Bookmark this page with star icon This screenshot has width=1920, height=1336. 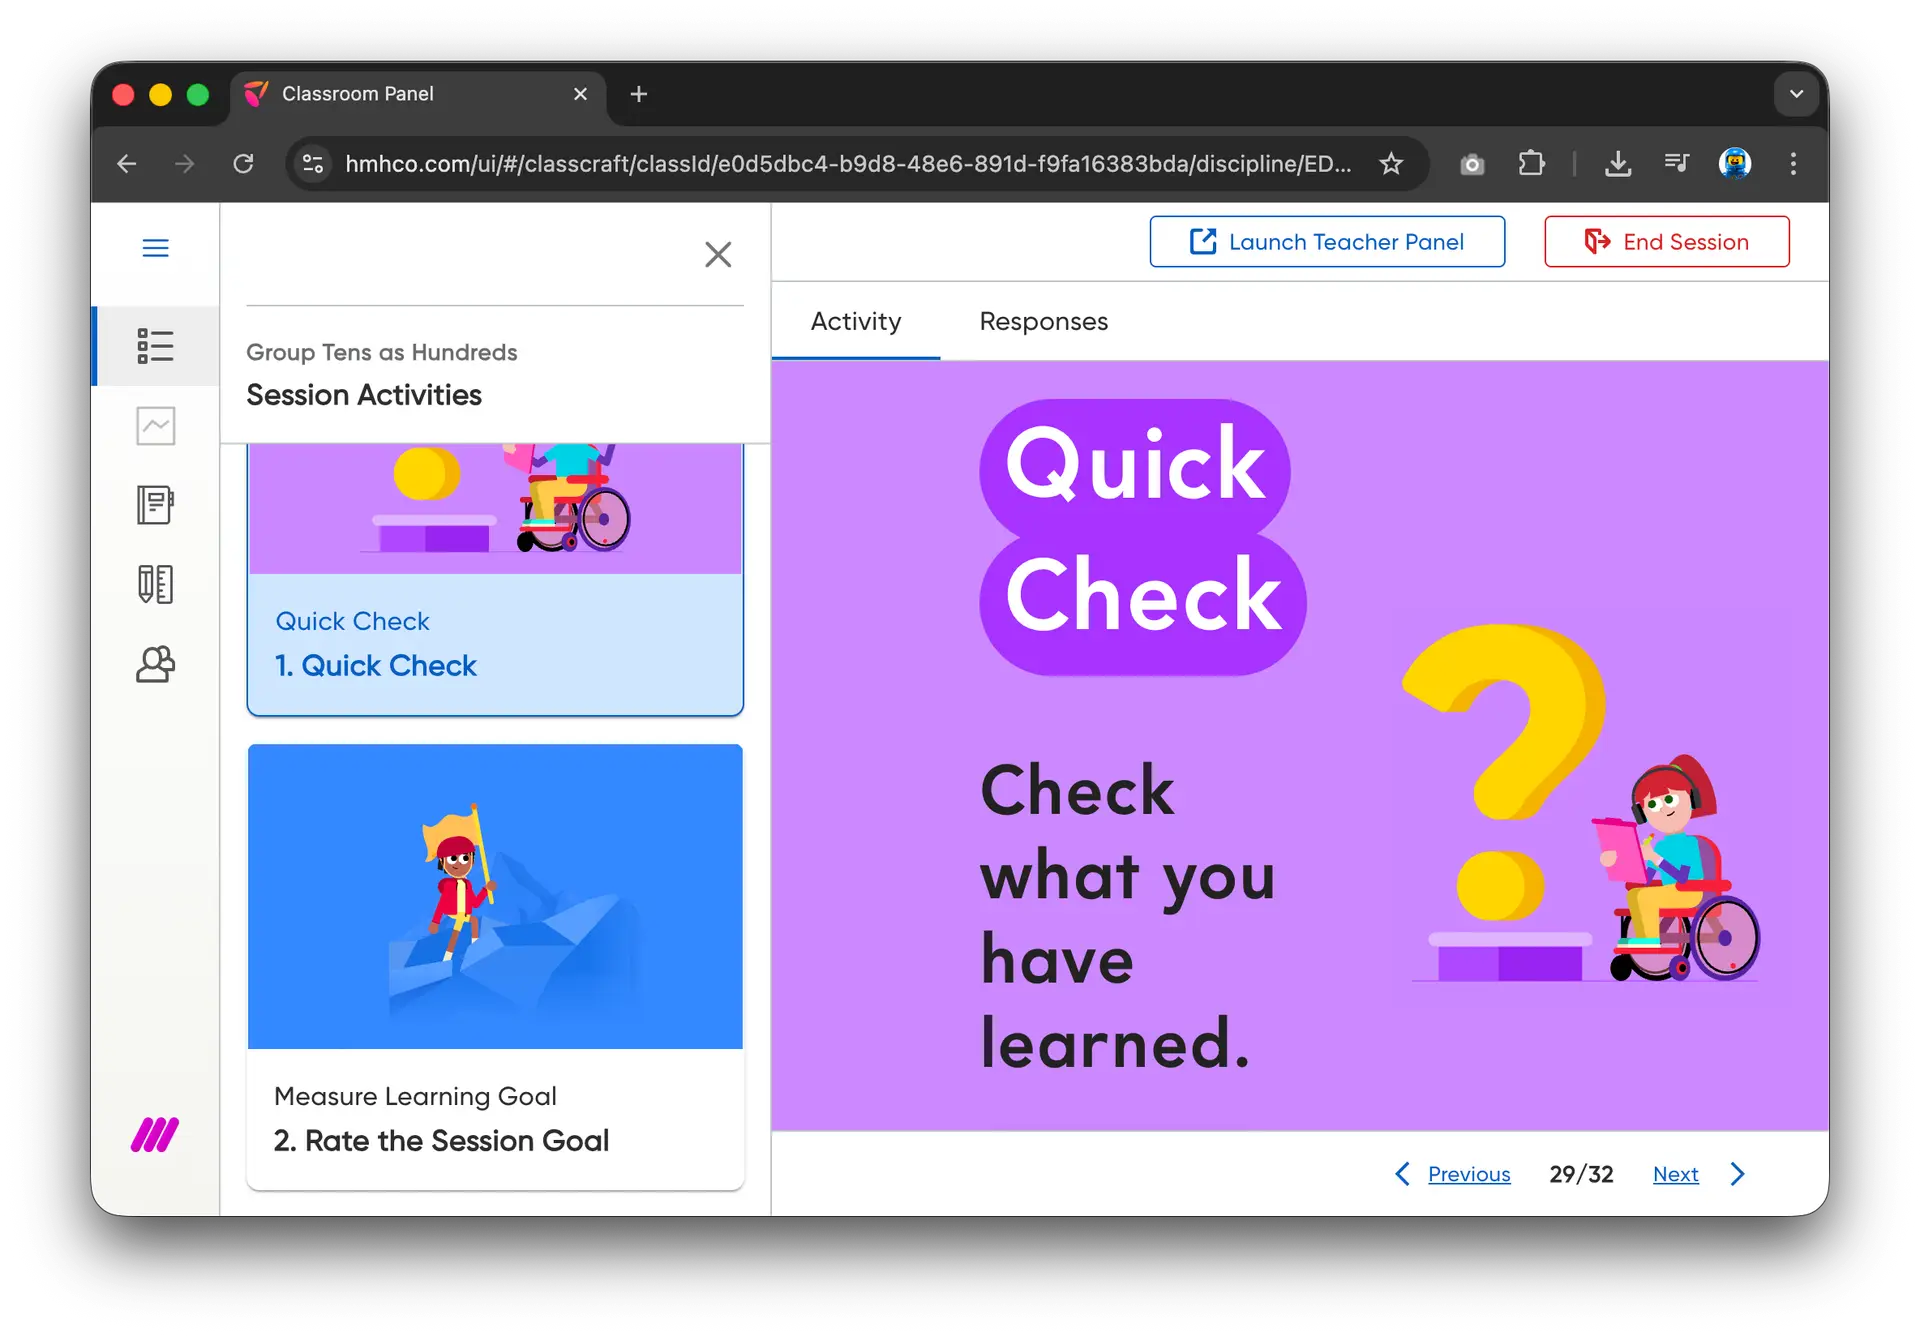click(x=1391, y=163)
